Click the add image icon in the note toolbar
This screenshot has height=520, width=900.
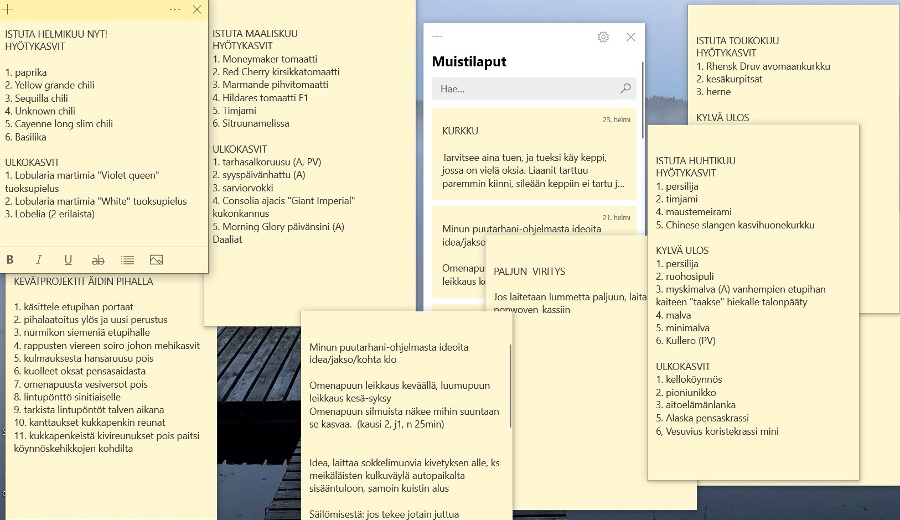point(156,260)
